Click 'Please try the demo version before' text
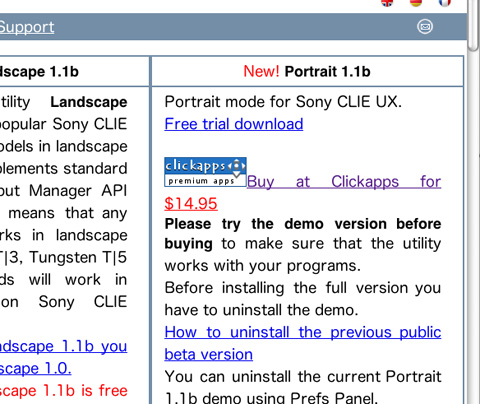Viewport: 480px width, 404px height. pos(303,224)
